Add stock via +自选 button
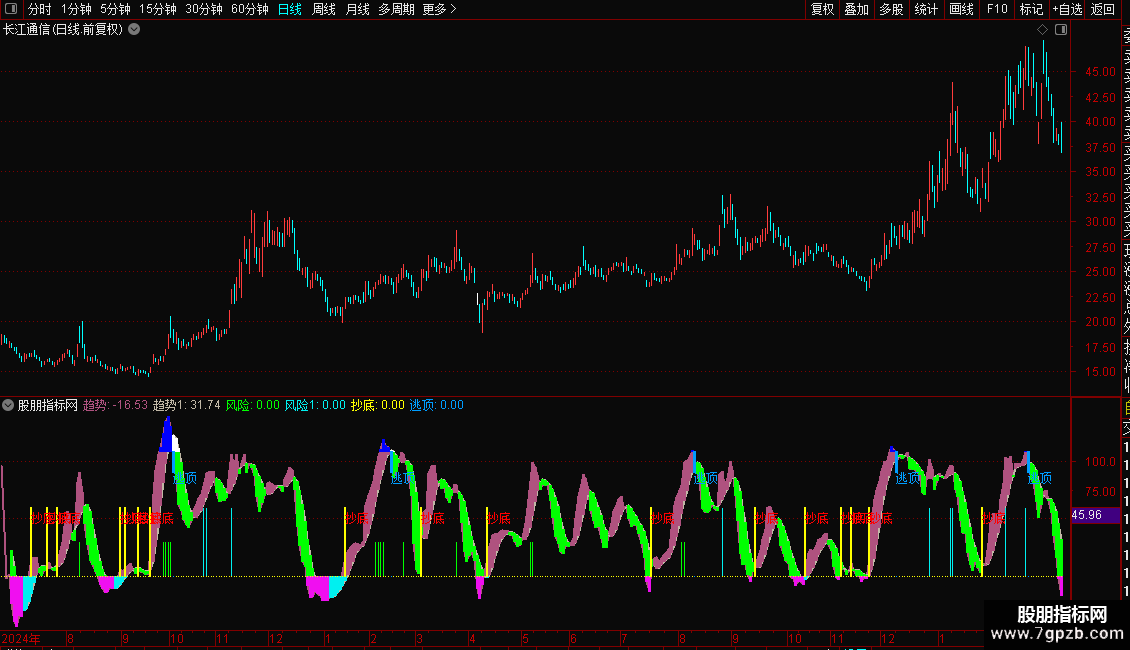 tap(1067, 9)
